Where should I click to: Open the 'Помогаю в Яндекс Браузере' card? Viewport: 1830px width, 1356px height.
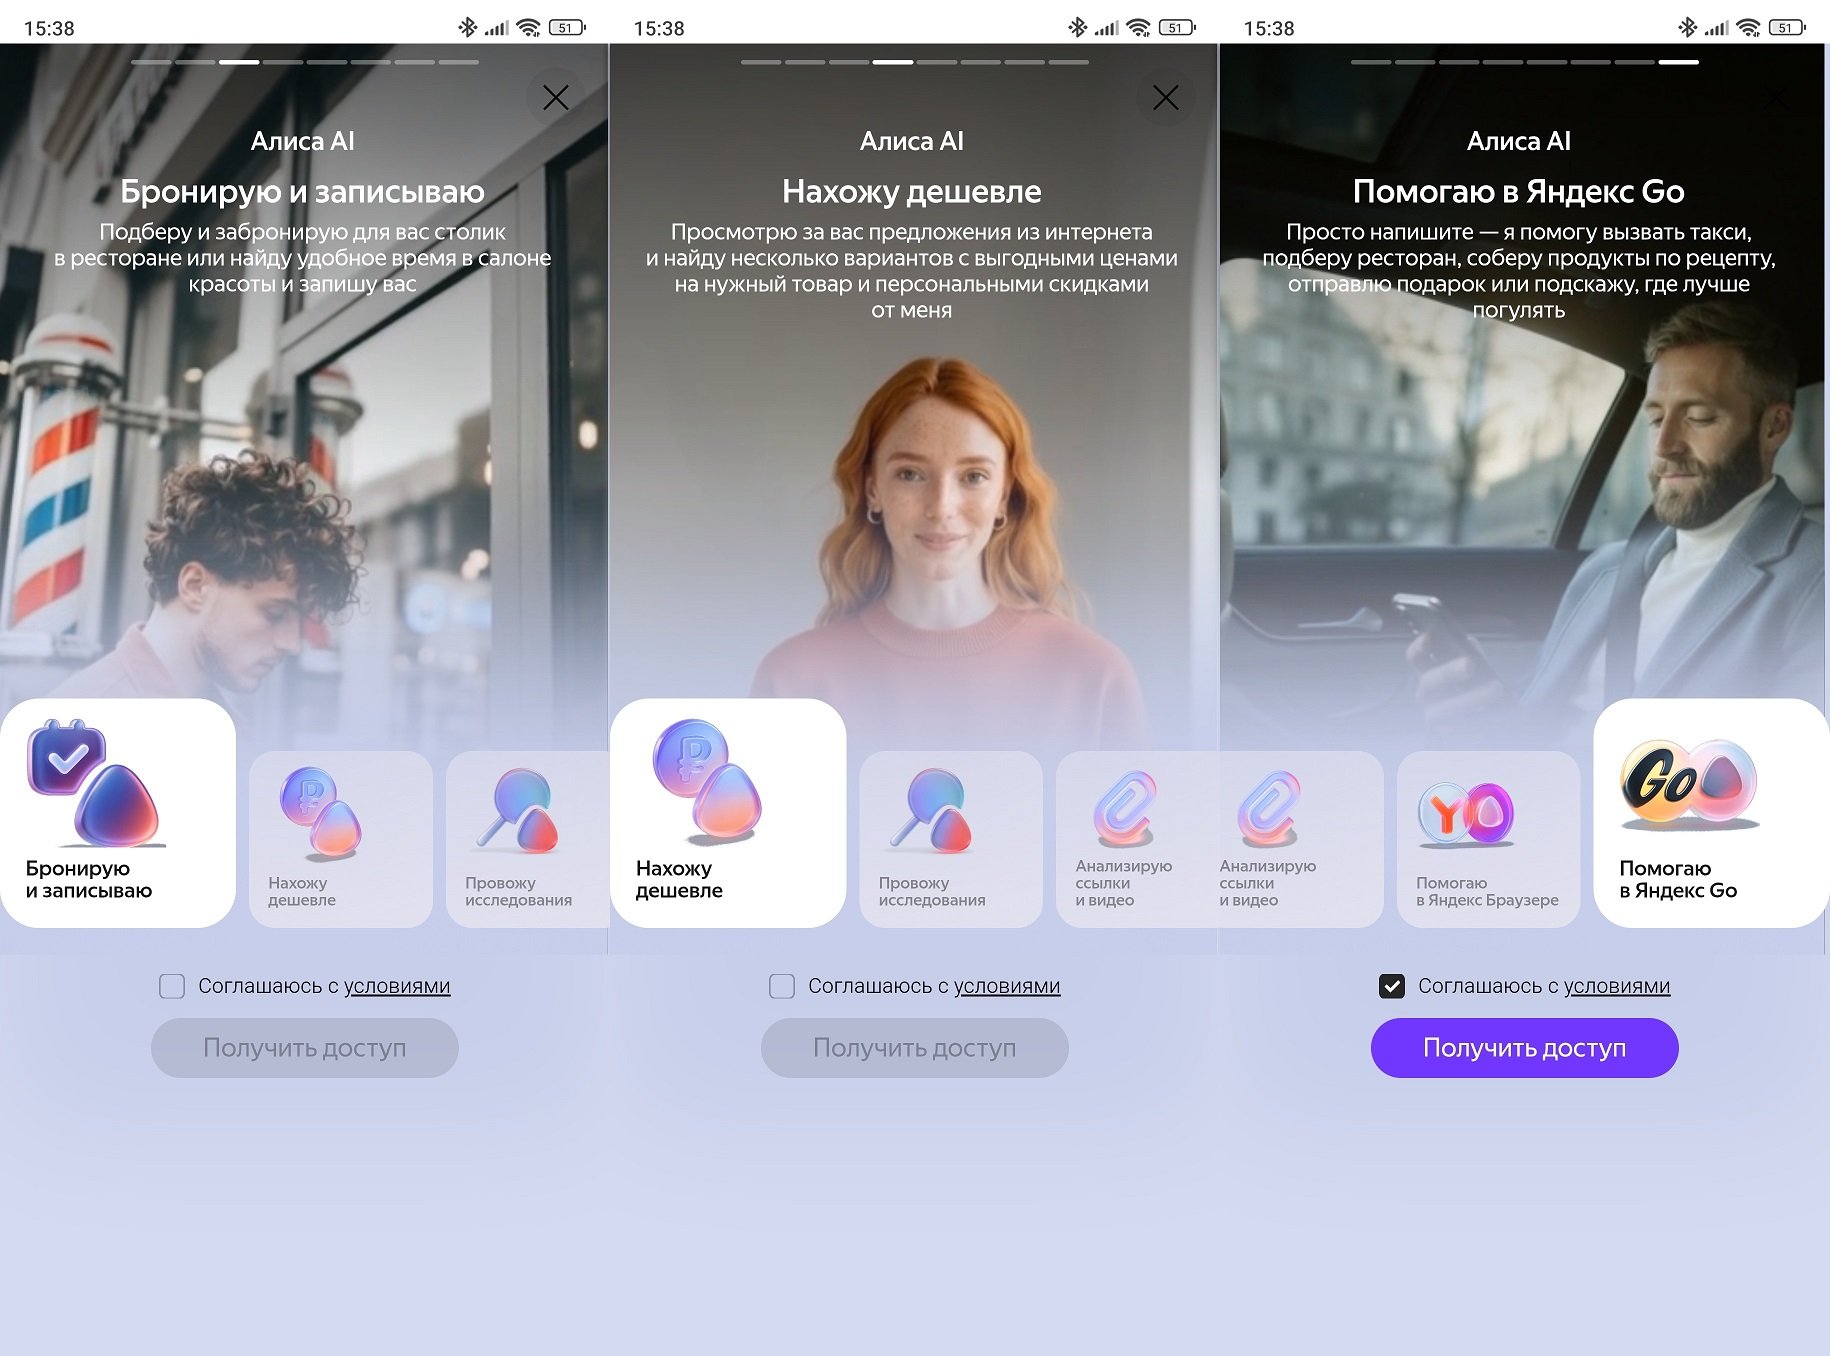1488,839
